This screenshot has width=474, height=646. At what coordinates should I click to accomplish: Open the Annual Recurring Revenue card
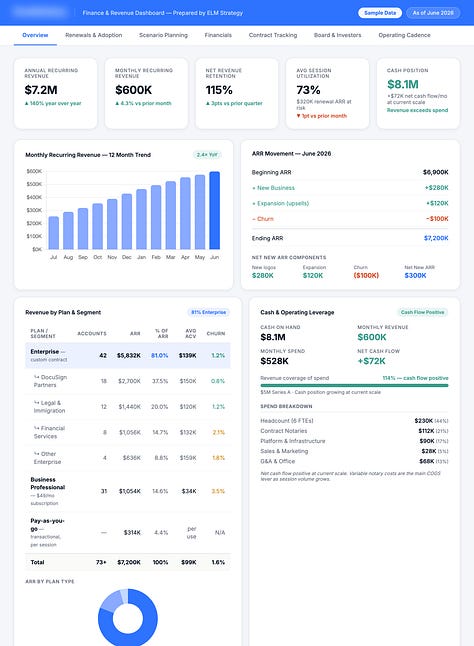[x=56, y=94]
